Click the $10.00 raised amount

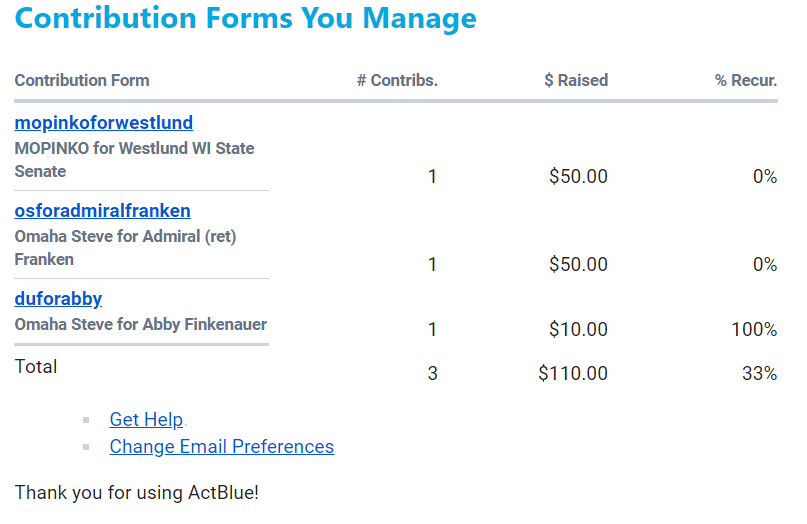pos(578,330)
